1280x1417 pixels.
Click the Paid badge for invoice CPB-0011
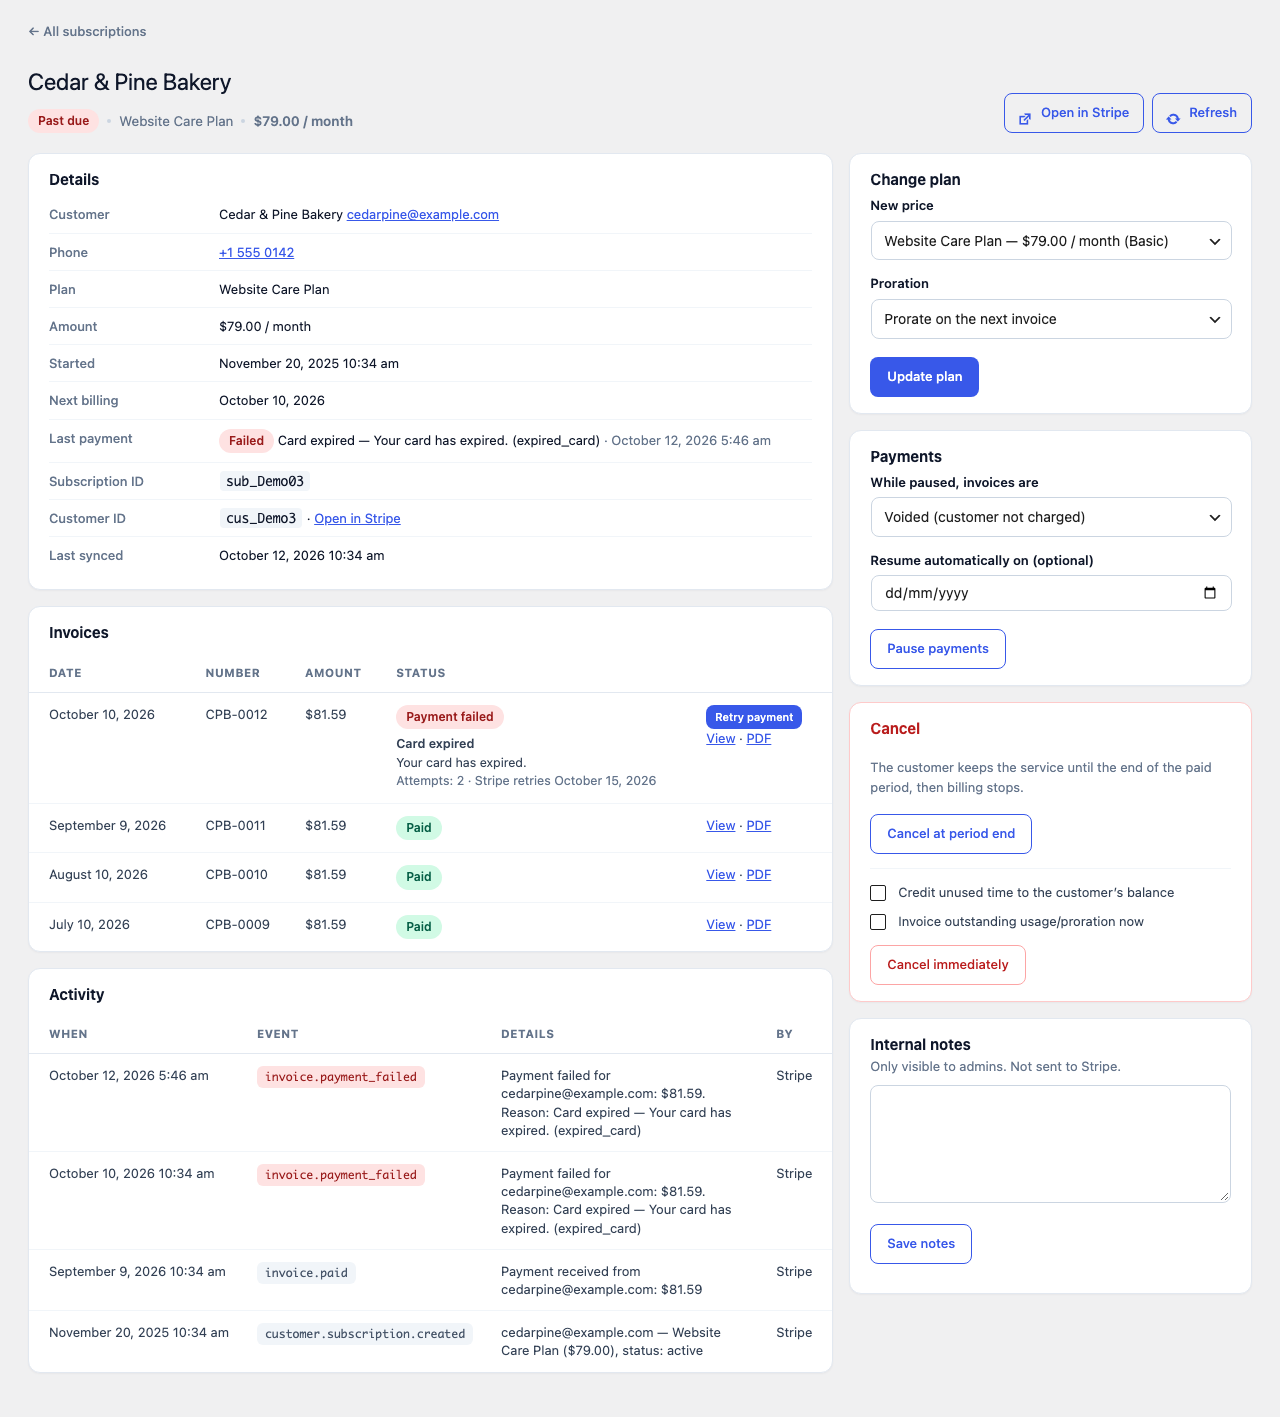pos(419,828)
